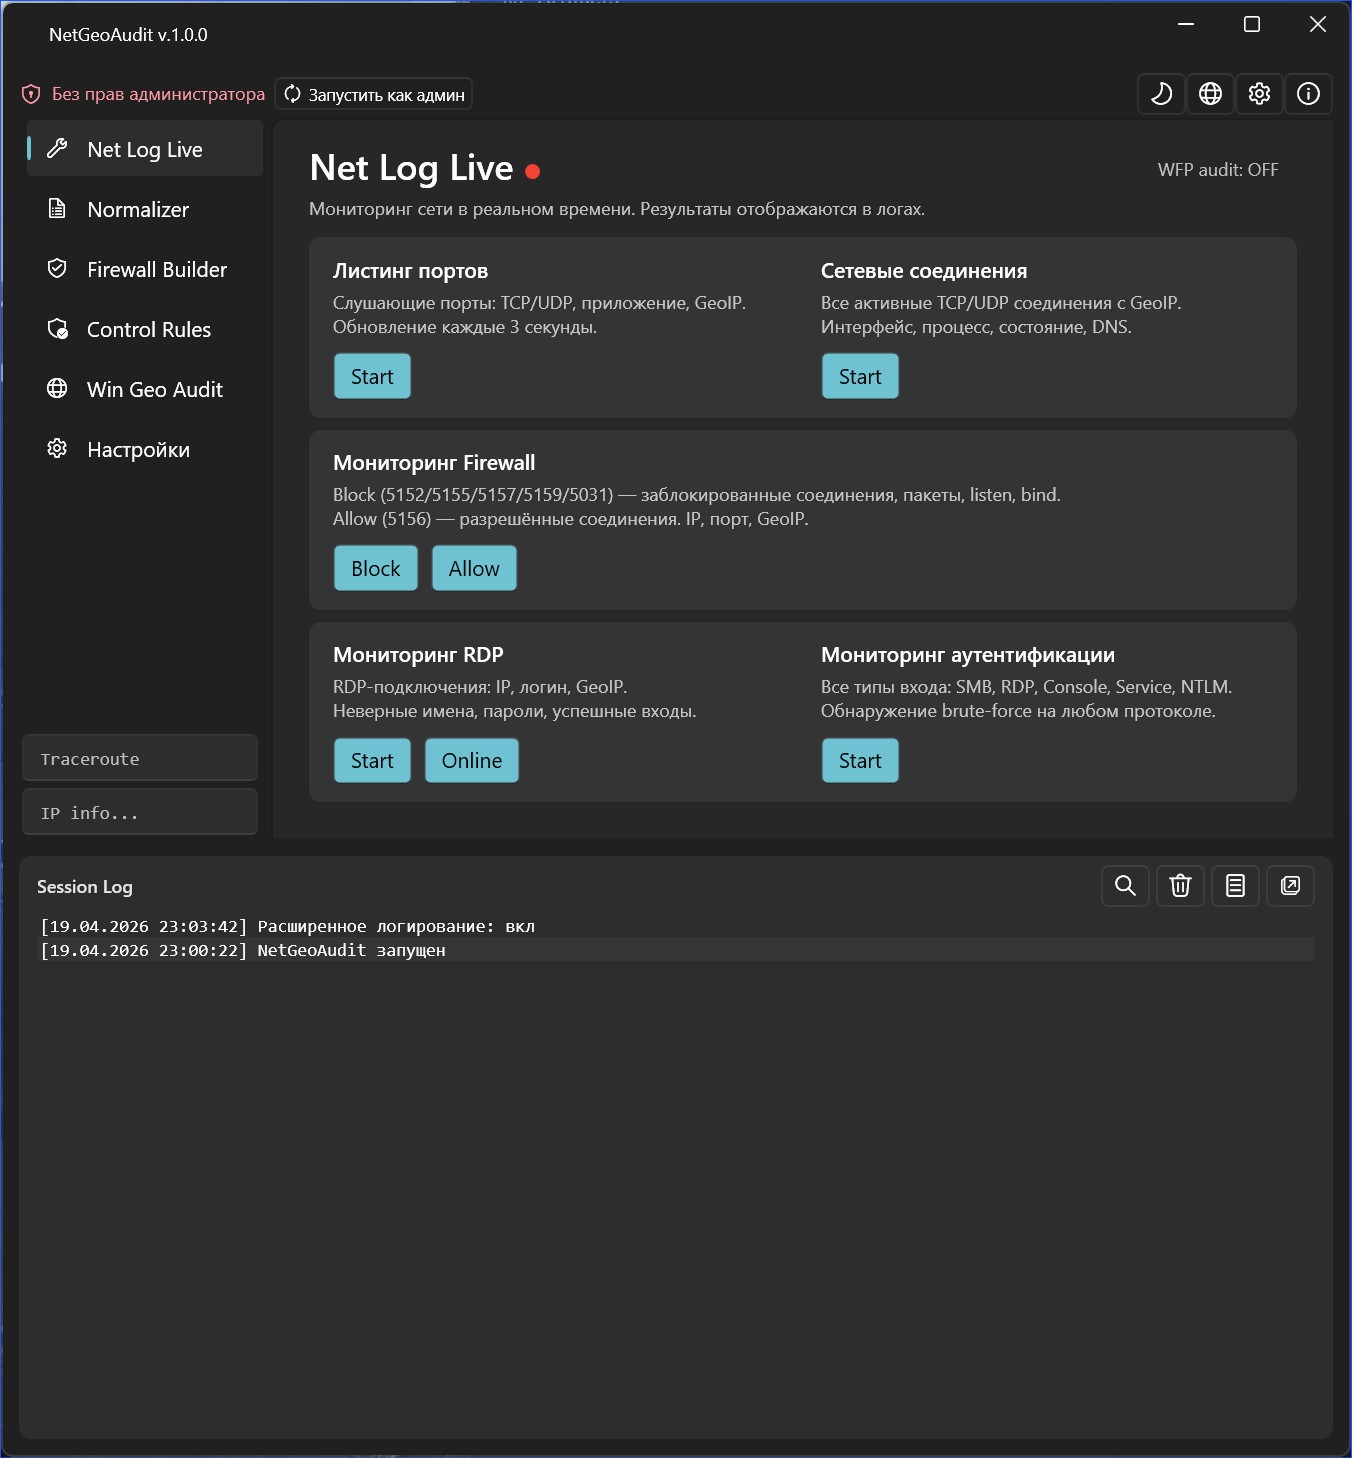Open the log file document icon
The width and height of the screenshot is (1352, 1458).
1235,886
